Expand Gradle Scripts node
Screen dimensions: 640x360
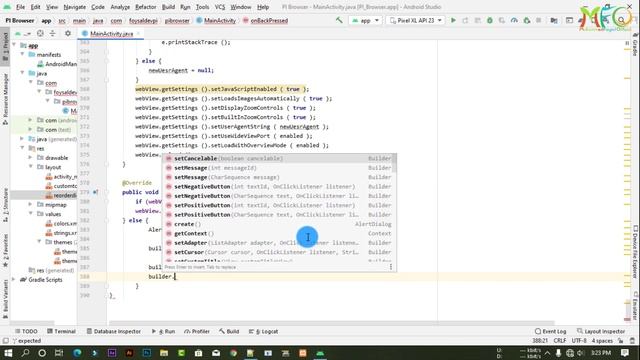14,280
